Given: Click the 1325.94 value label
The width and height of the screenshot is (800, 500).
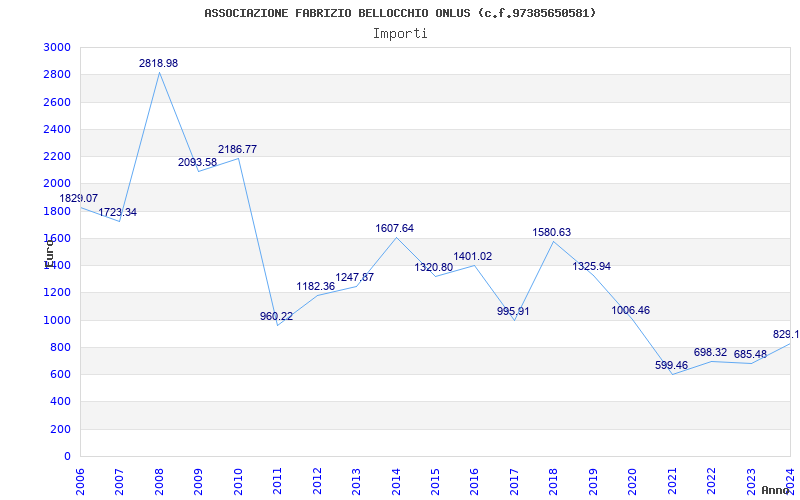Looking at the screenshot, I should (x=591, y=266).
